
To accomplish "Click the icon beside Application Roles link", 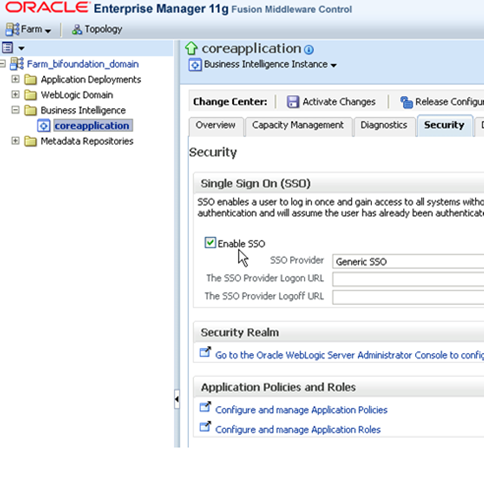I will pyautogui.click(x=205, y=426).
